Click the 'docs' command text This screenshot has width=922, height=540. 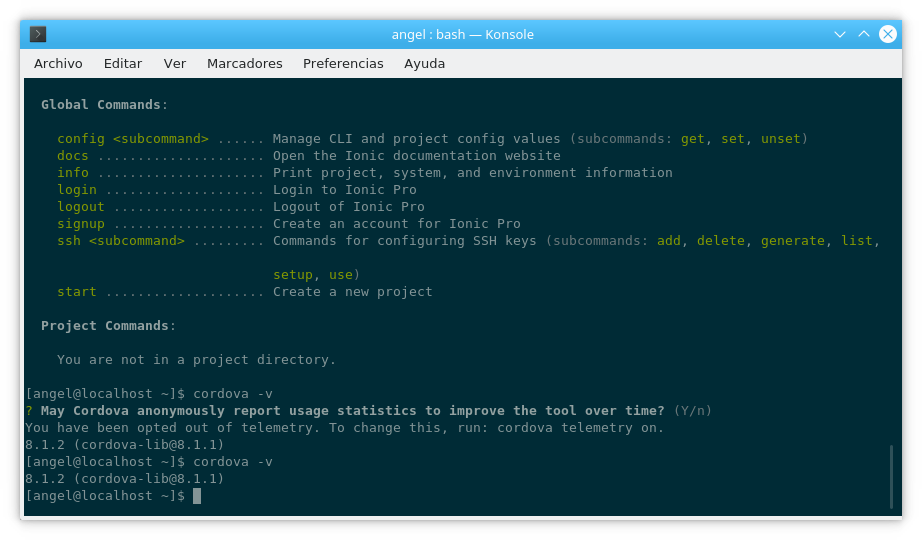point(73,156)
